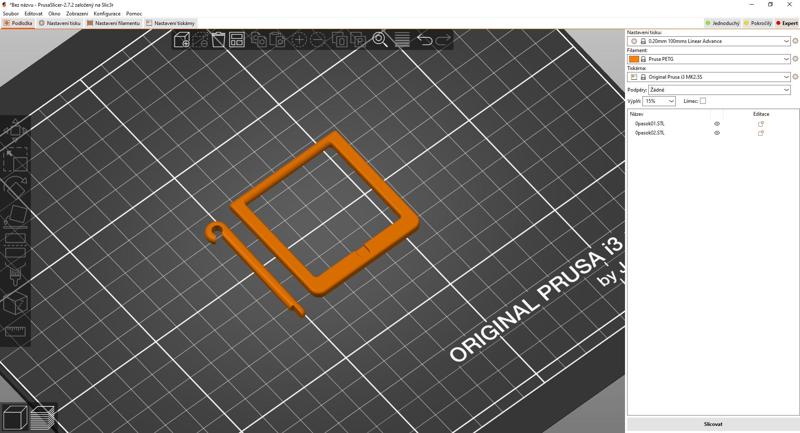Select Expert mode

click(787, 23)
